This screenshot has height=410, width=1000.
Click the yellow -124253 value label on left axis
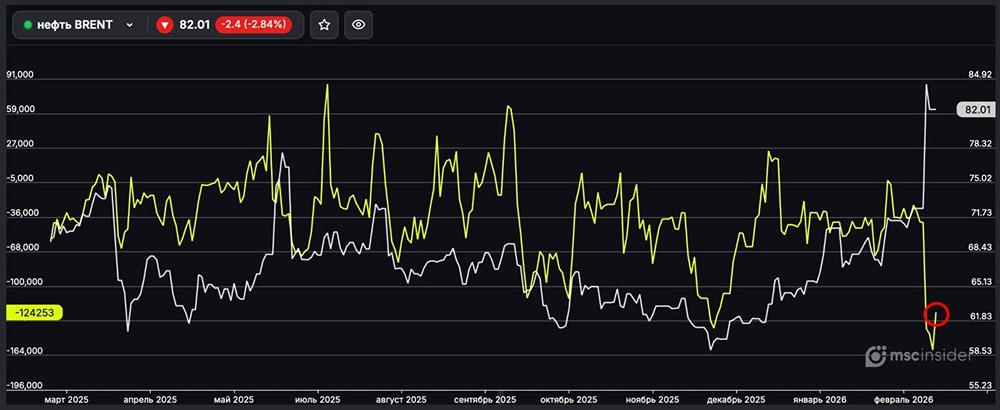tap(35, 313)
